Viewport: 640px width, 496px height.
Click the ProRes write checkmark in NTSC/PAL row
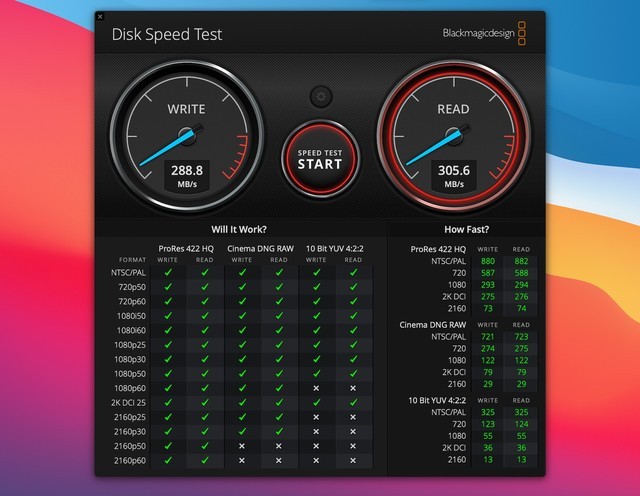coord(168,272)
